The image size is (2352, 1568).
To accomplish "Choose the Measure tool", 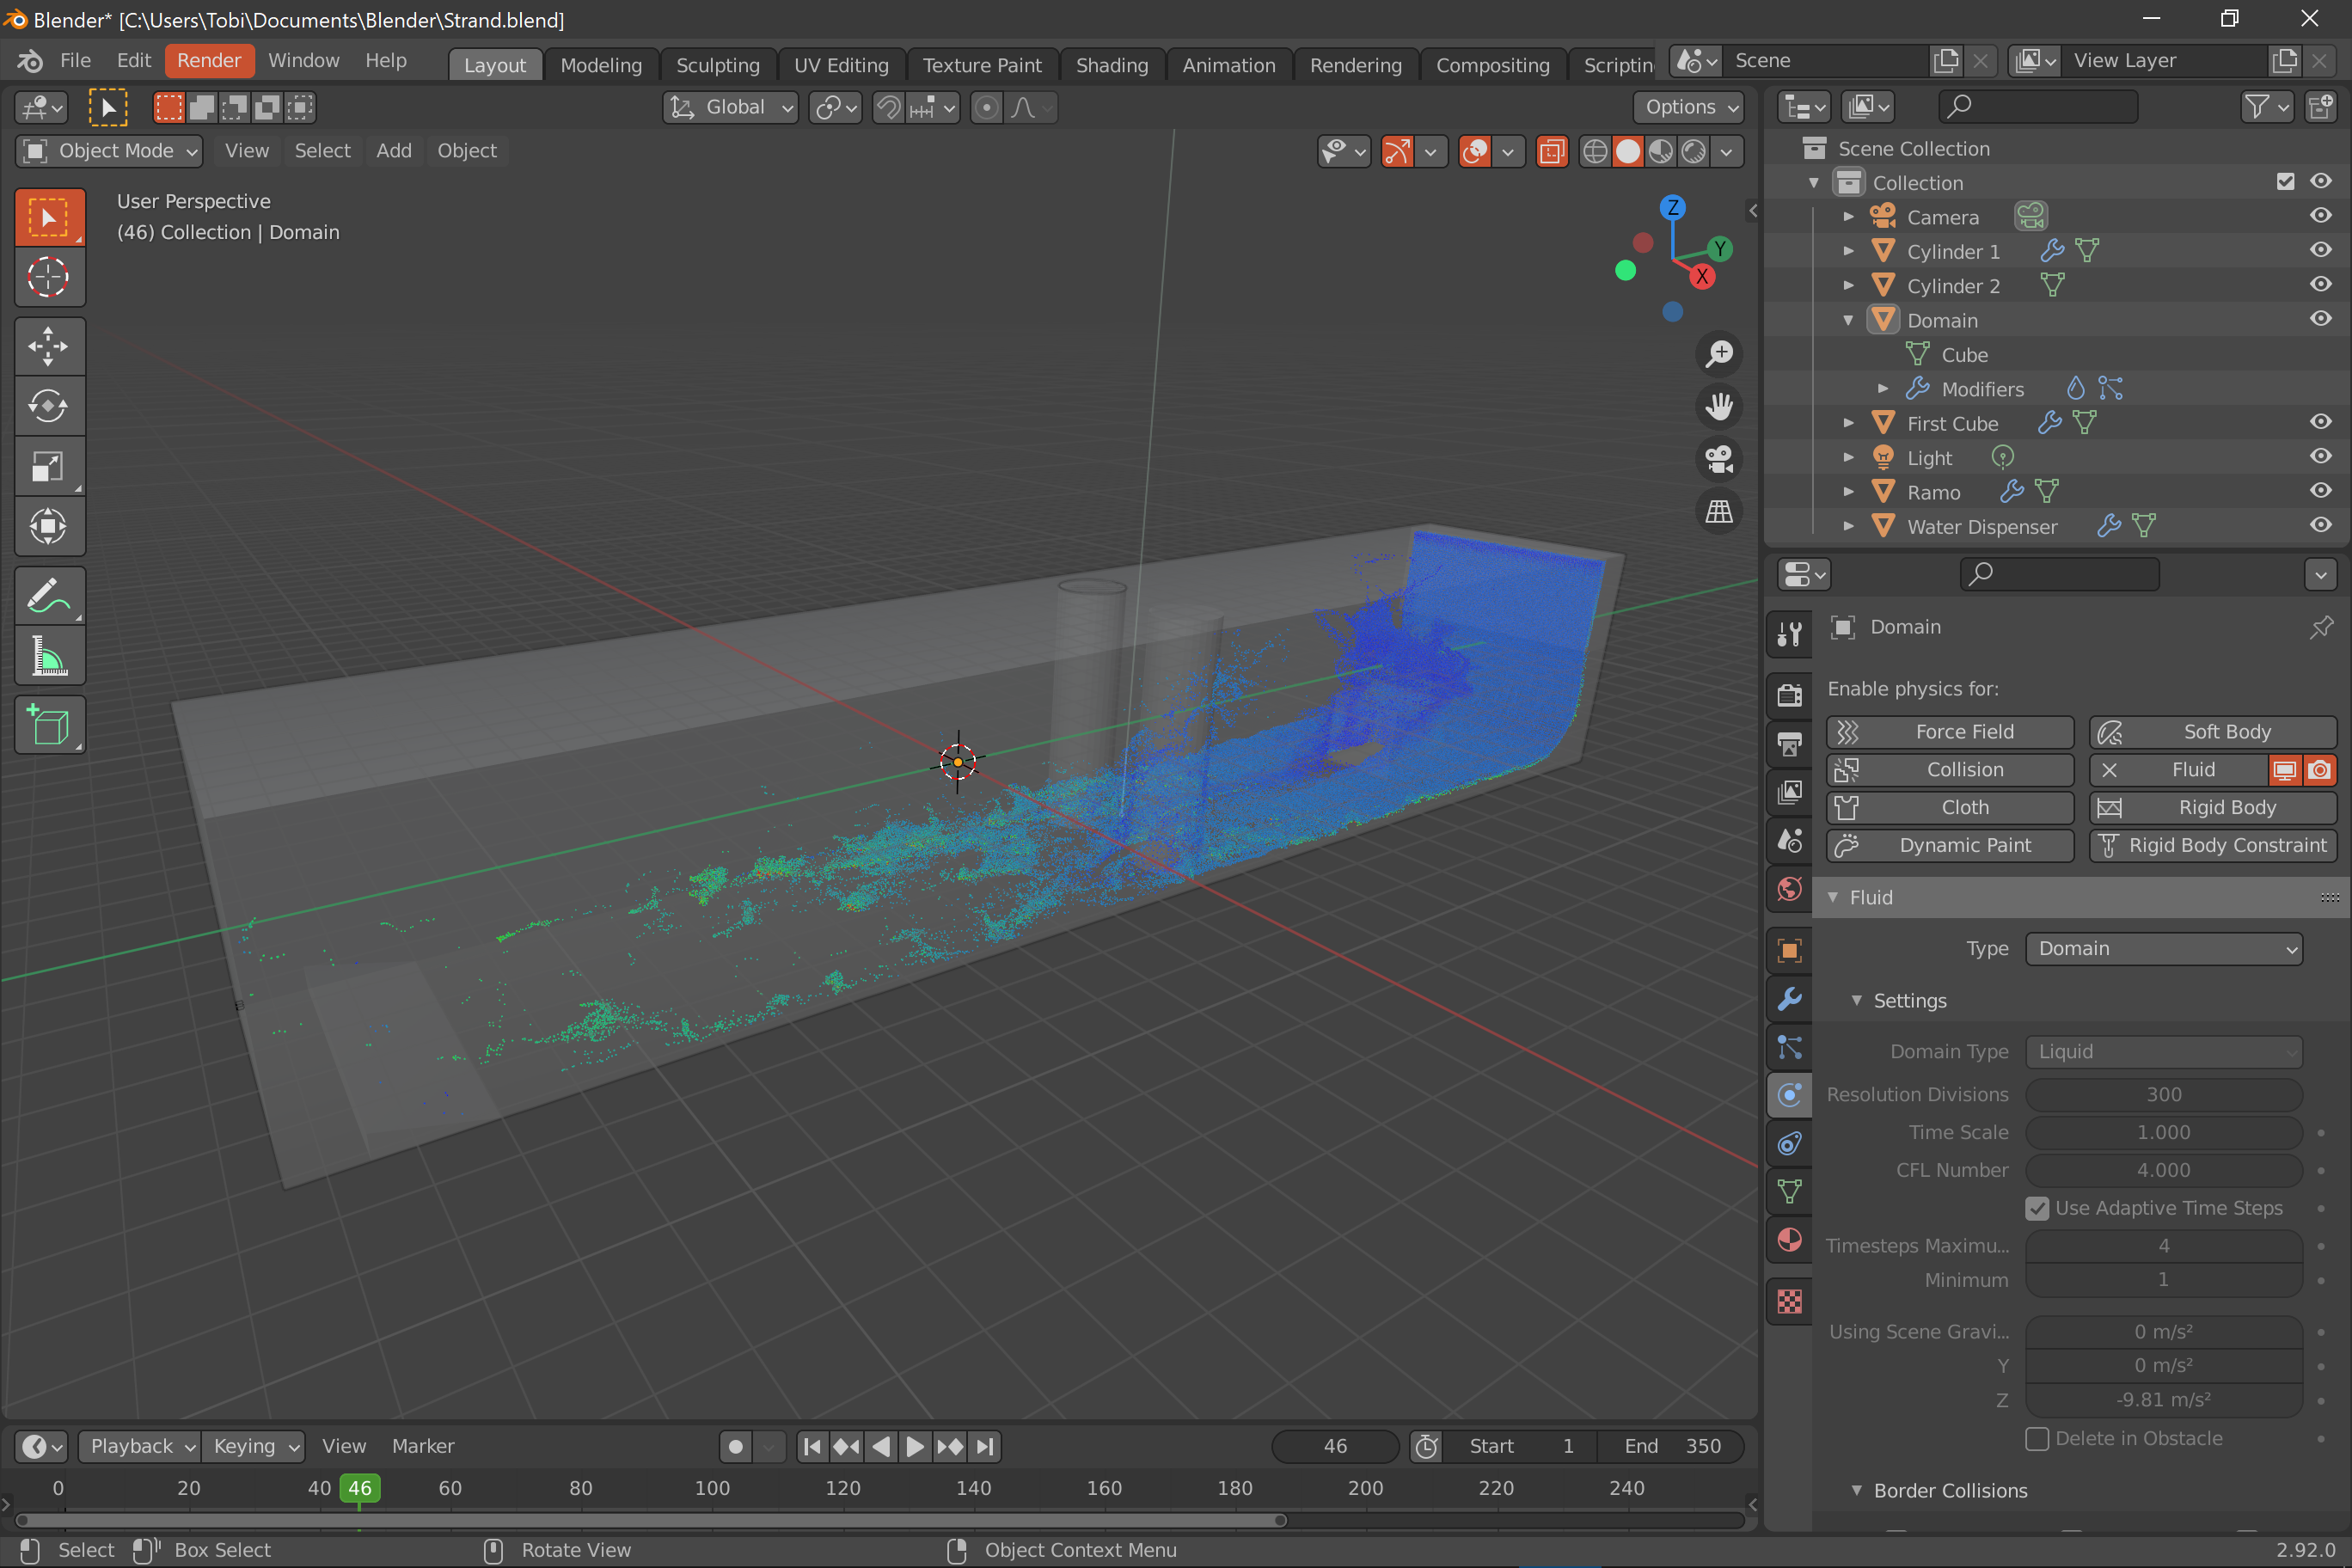I will coord(48,656).
